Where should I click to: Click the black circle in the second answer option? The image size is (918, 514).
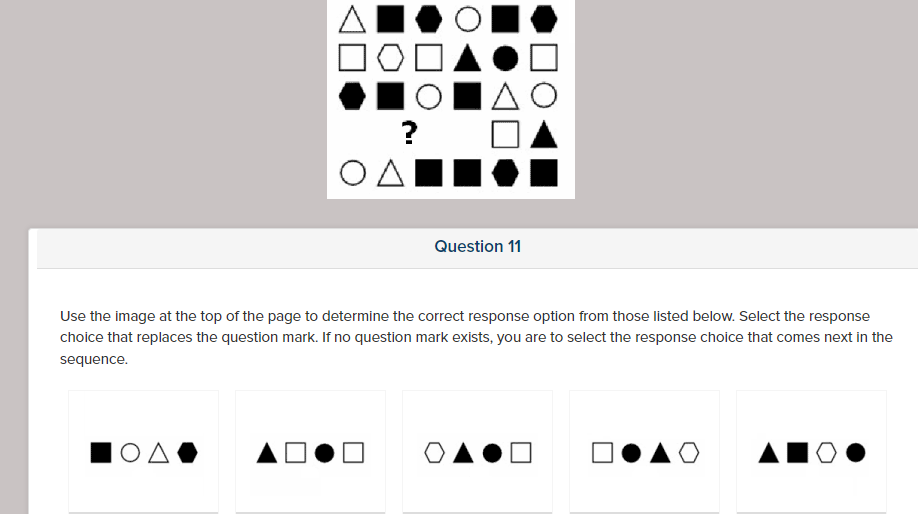click(324, 453)
